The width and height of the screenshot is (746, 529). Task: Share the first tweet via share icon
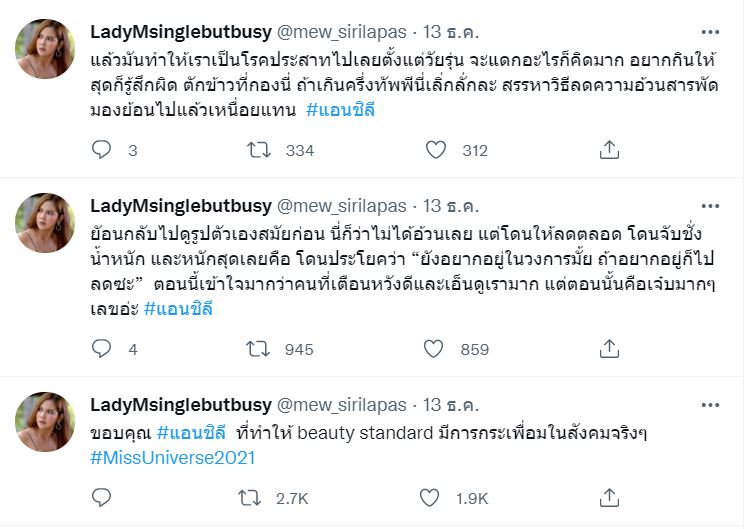click(609, 150)
